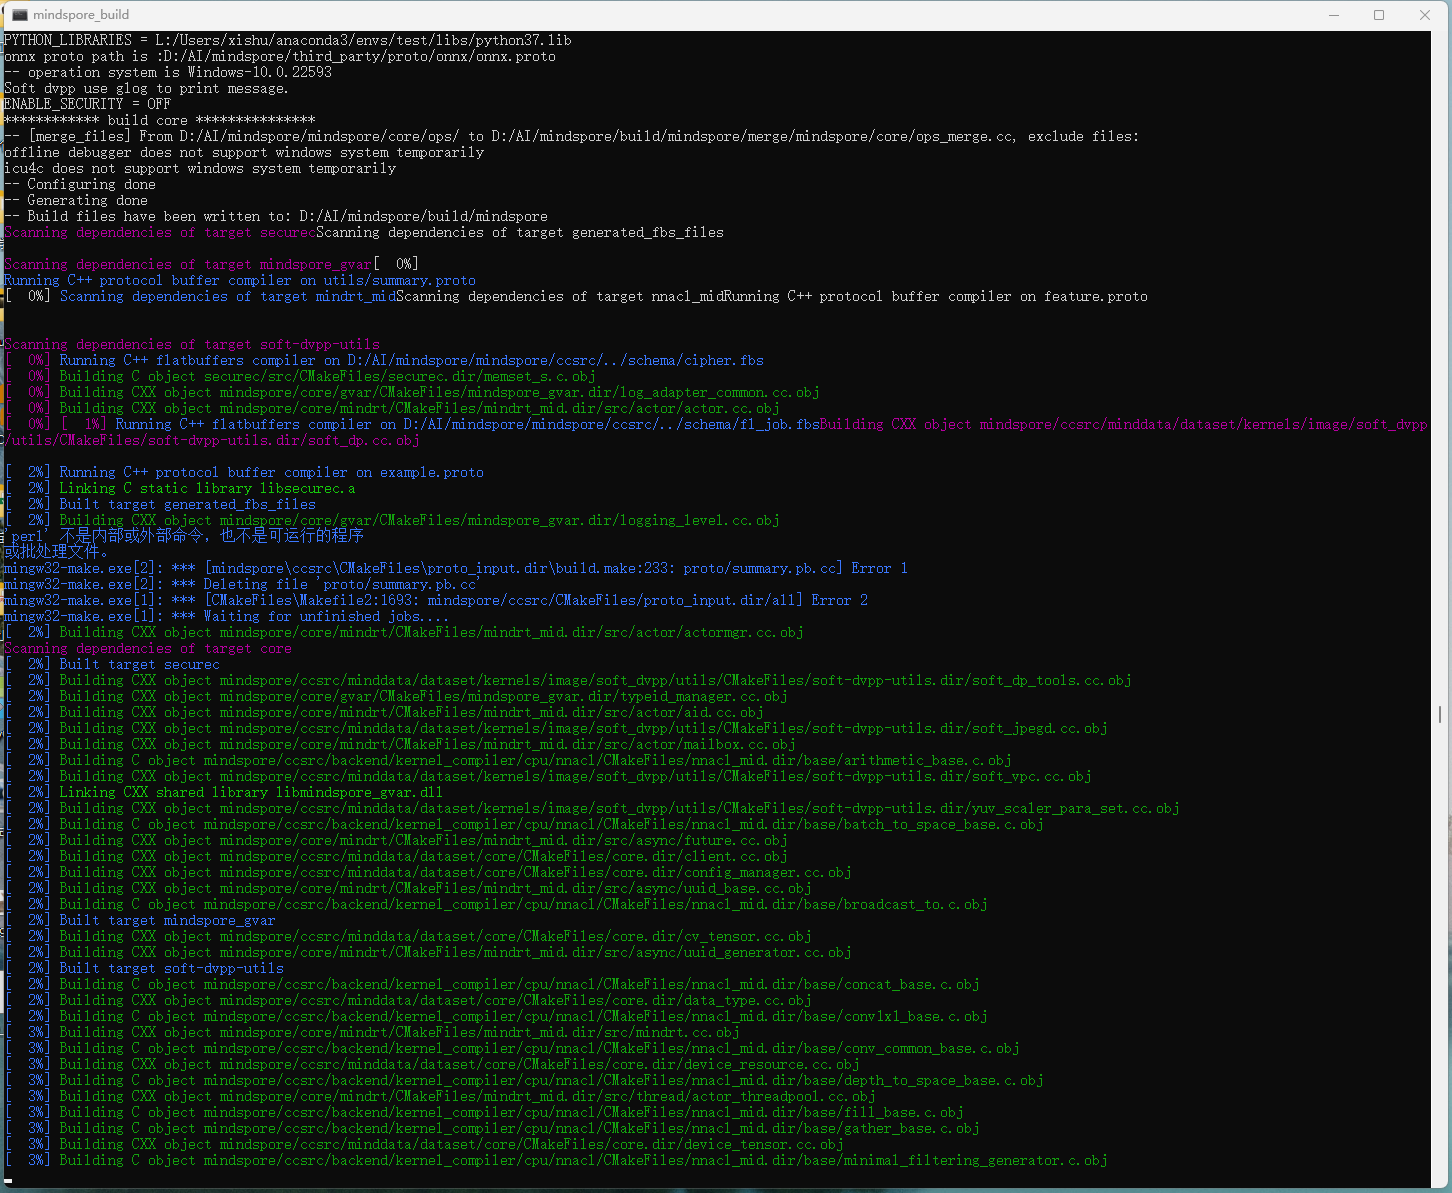This screenshot has height=1193, width=1452.
Task: Minimize the mindspore_build window
Action: [1334, 15]
